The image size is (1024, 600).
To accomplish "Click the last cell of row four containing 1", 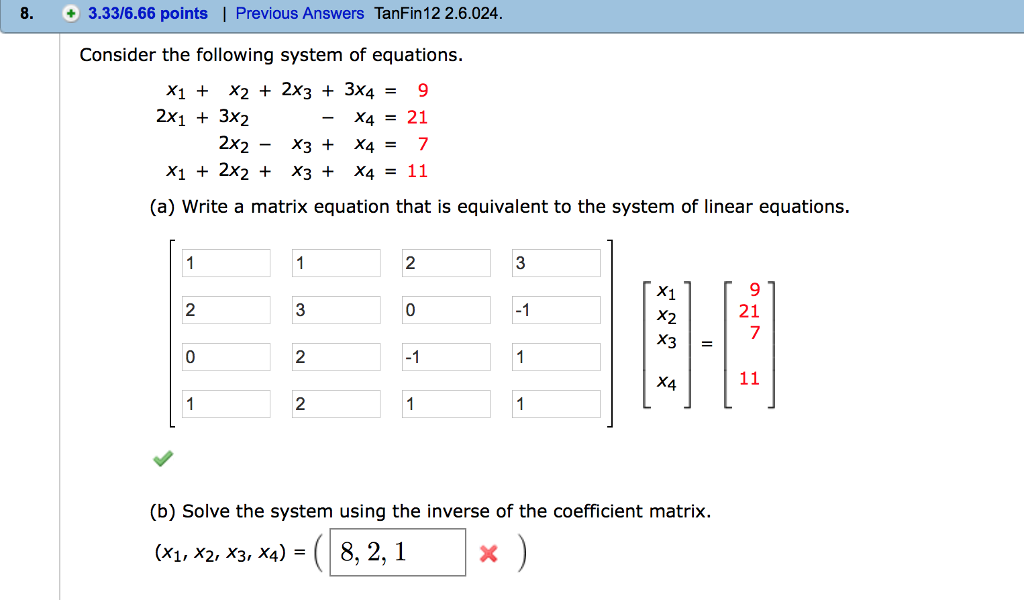I will tap(556, 403).
